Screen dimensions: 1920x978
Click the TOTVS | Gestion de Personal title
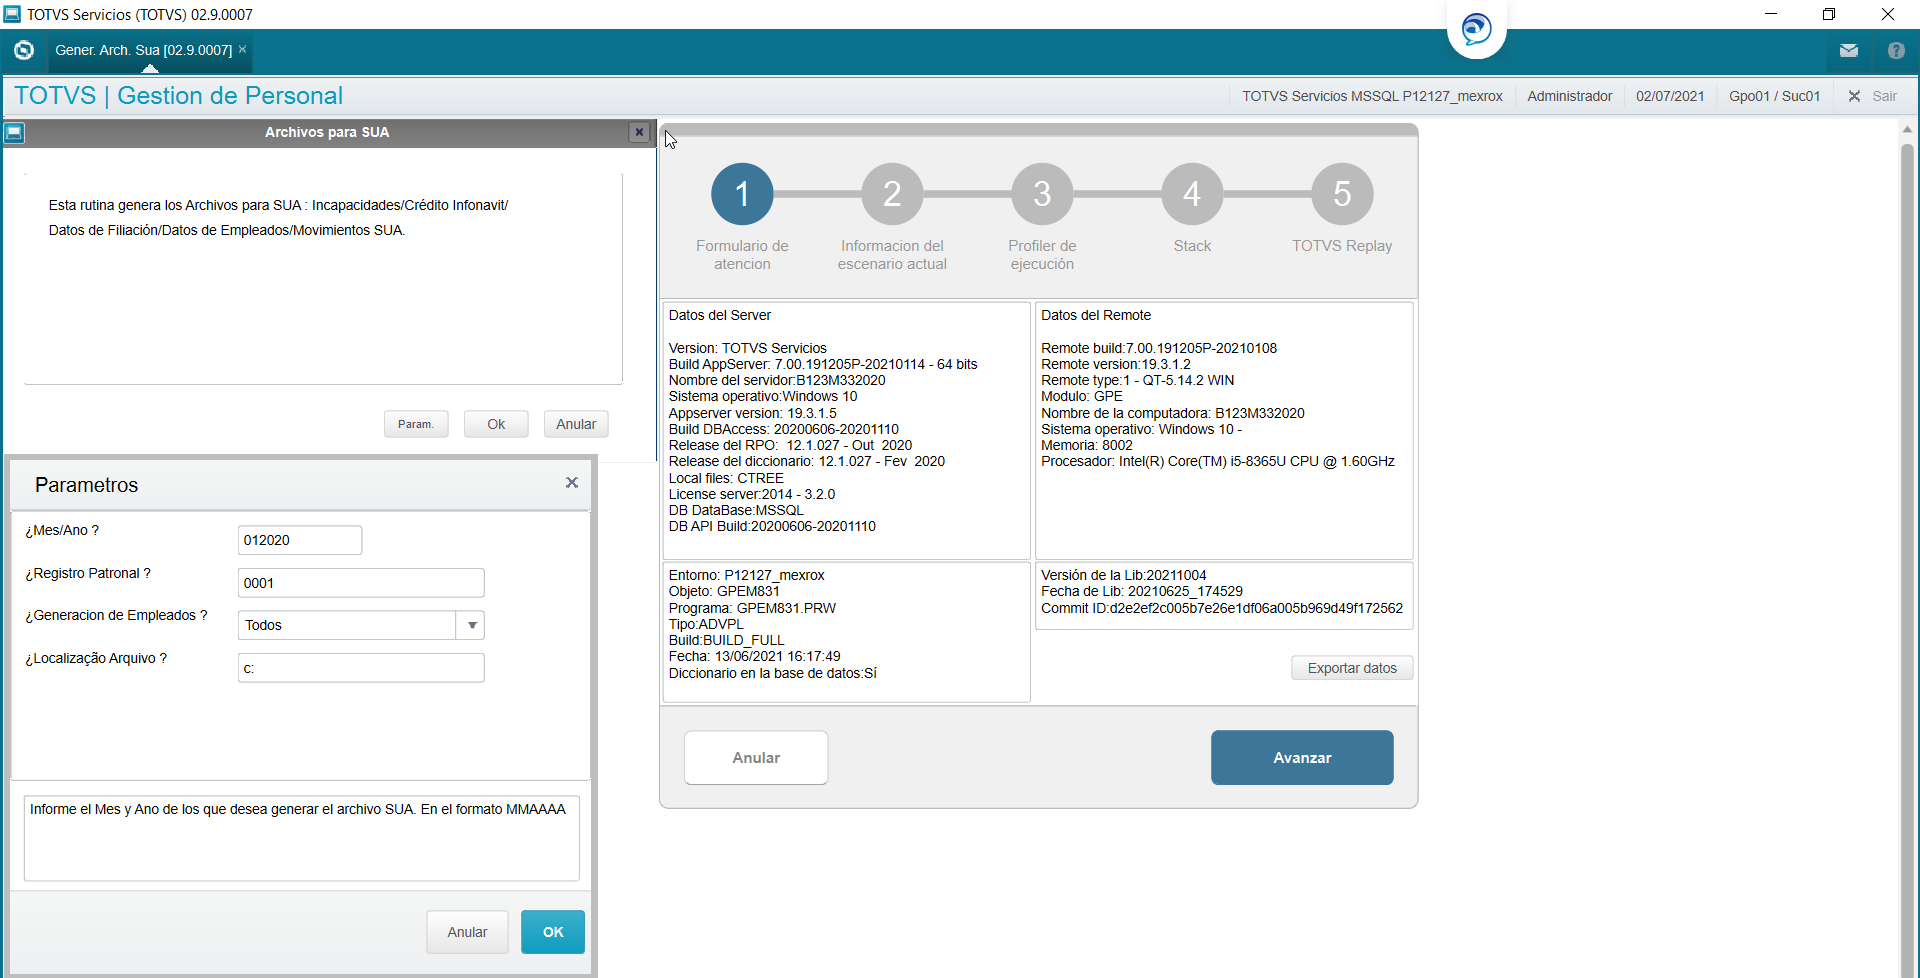click(179, 96)
